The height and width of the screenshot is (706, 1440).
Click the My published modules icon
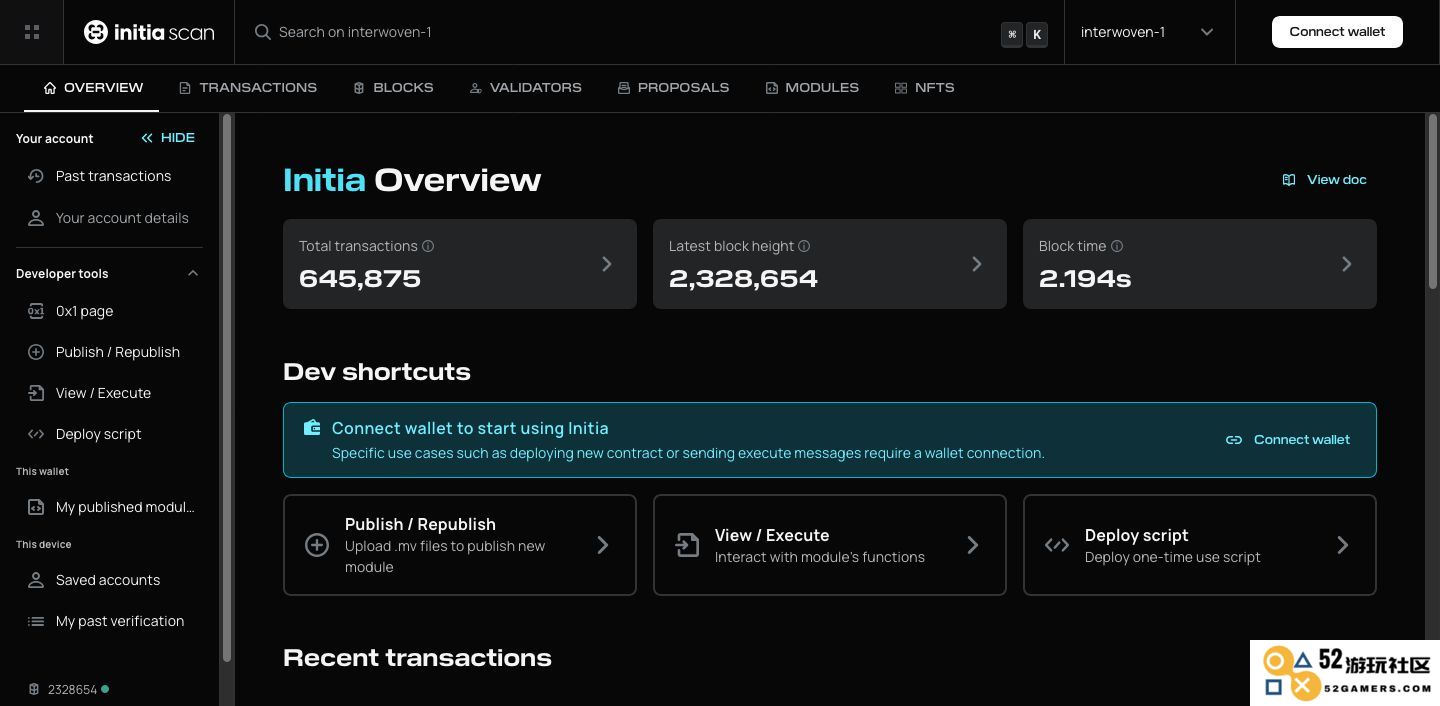tap(36, 507)
